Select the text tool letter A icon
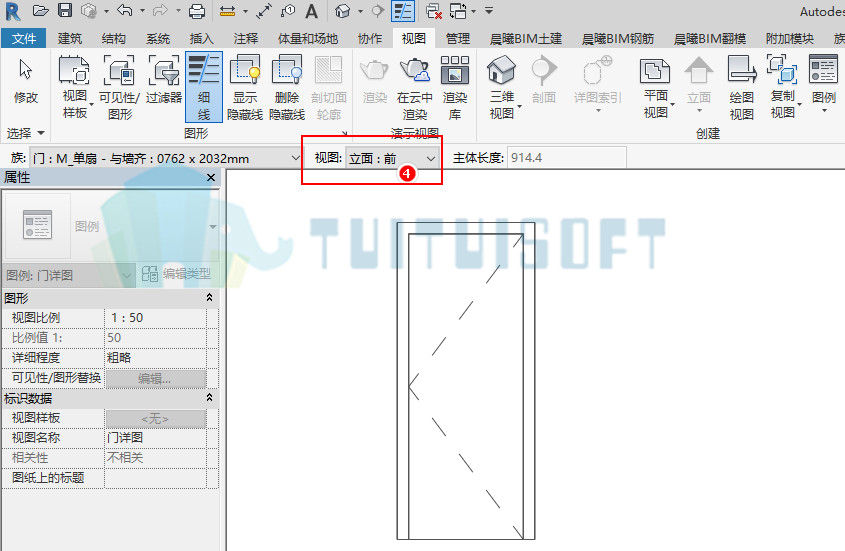The width and height of the screenshot is (845, 551). tap(311, 11)
